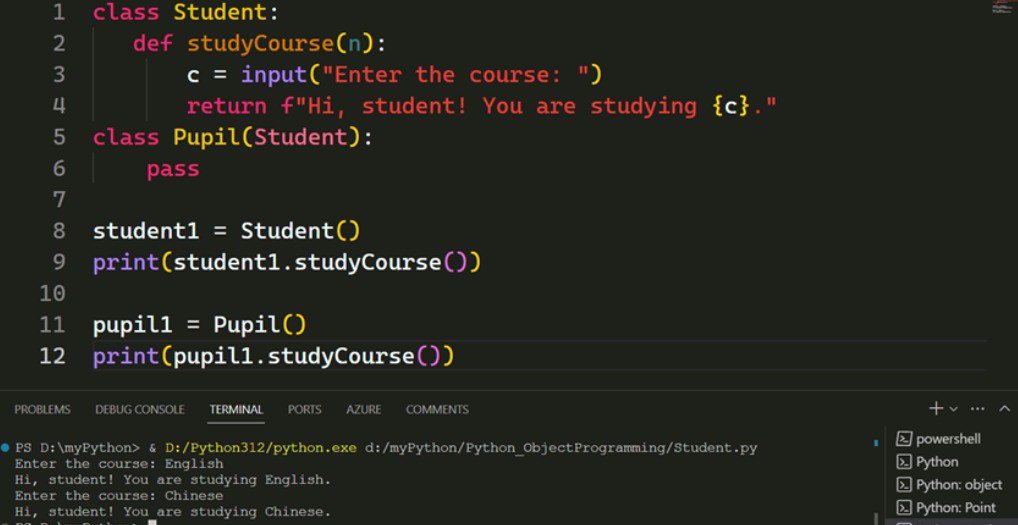Click the terminal icon beside the Python entry

point(903,462)
